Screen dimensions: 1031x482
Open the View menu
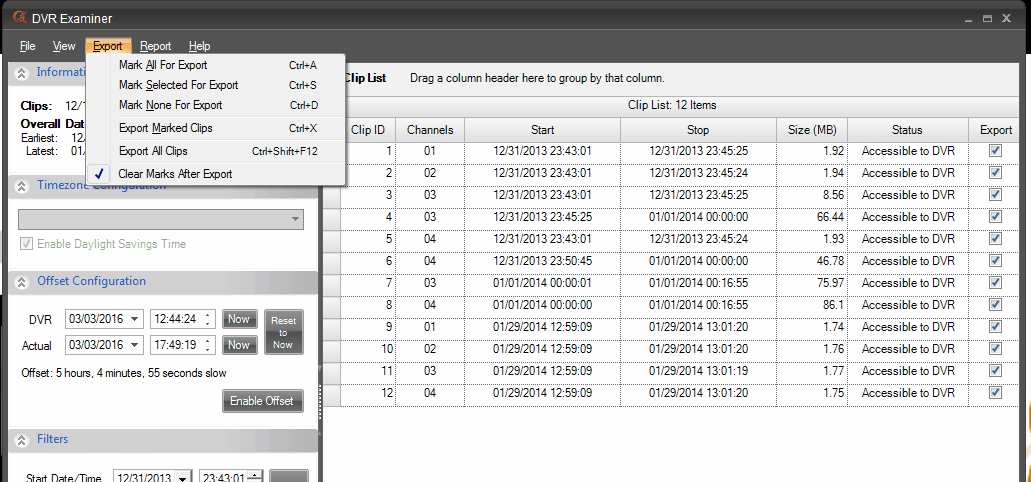(x=64, y=46)
